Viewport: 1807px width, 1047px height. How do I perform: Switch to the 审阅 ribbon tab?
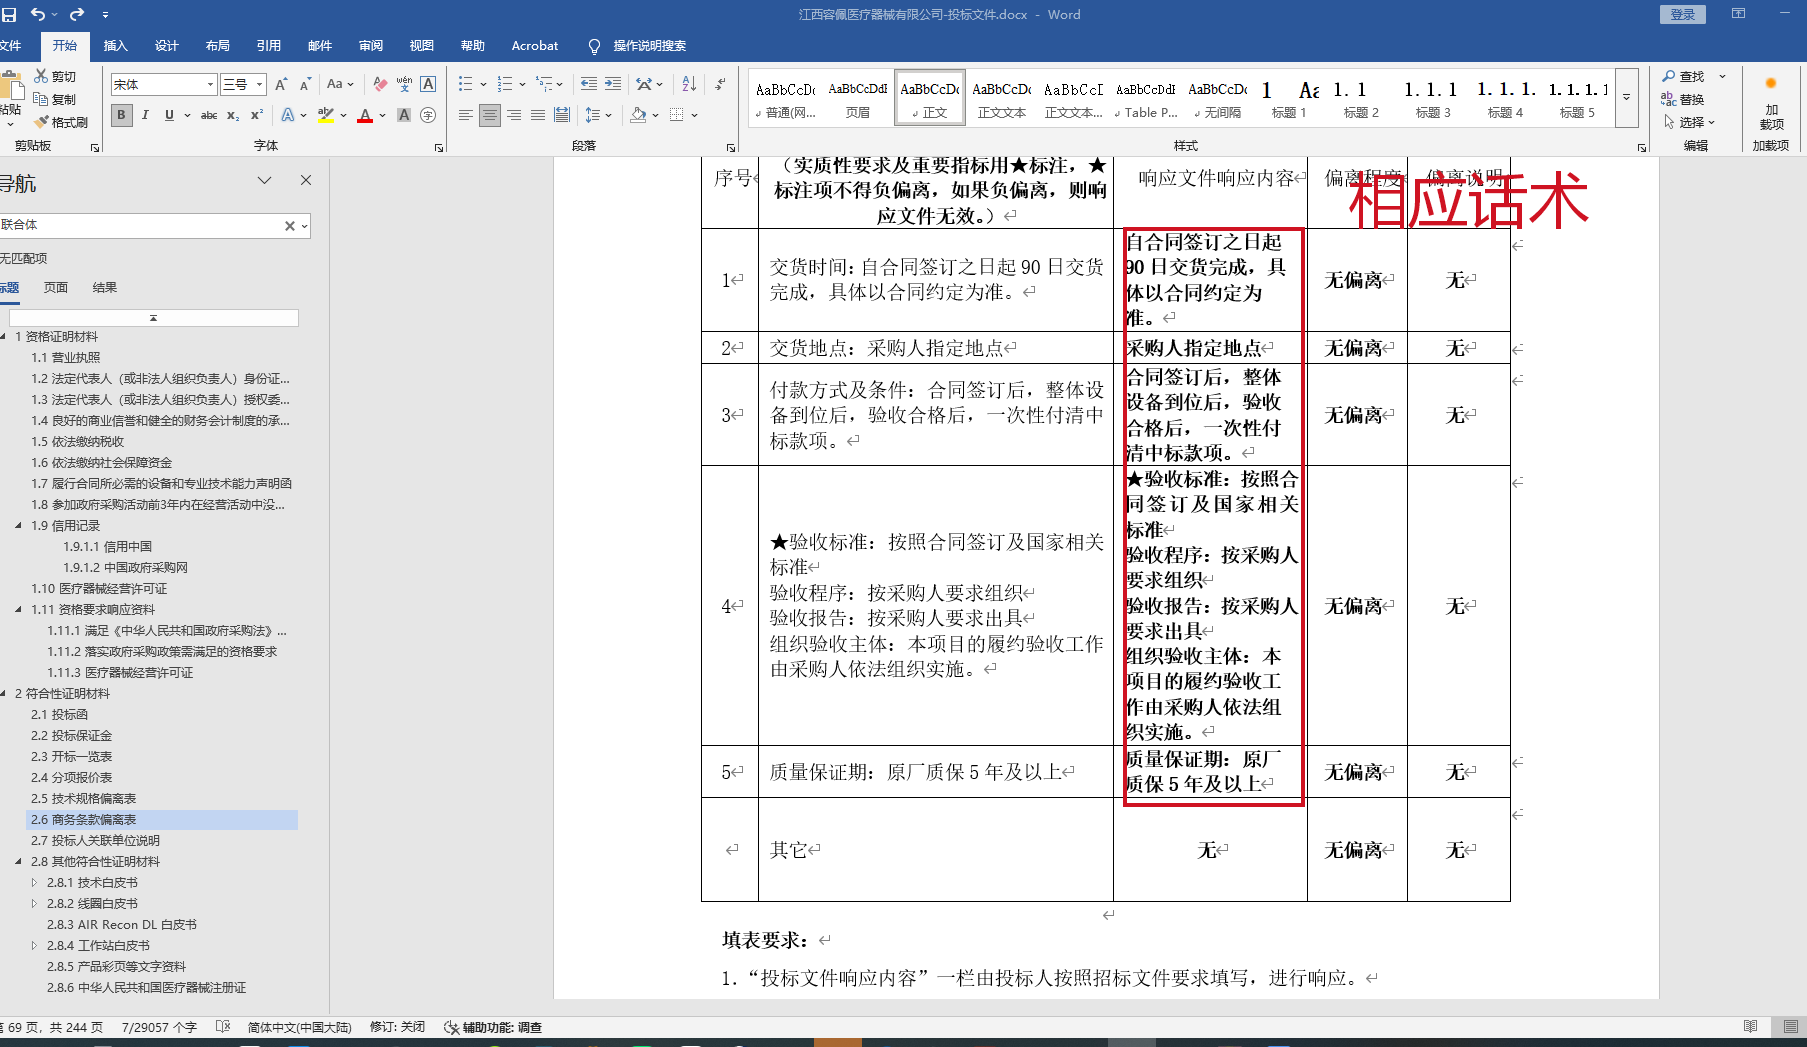pyautogui.click(x=371, y=46)
